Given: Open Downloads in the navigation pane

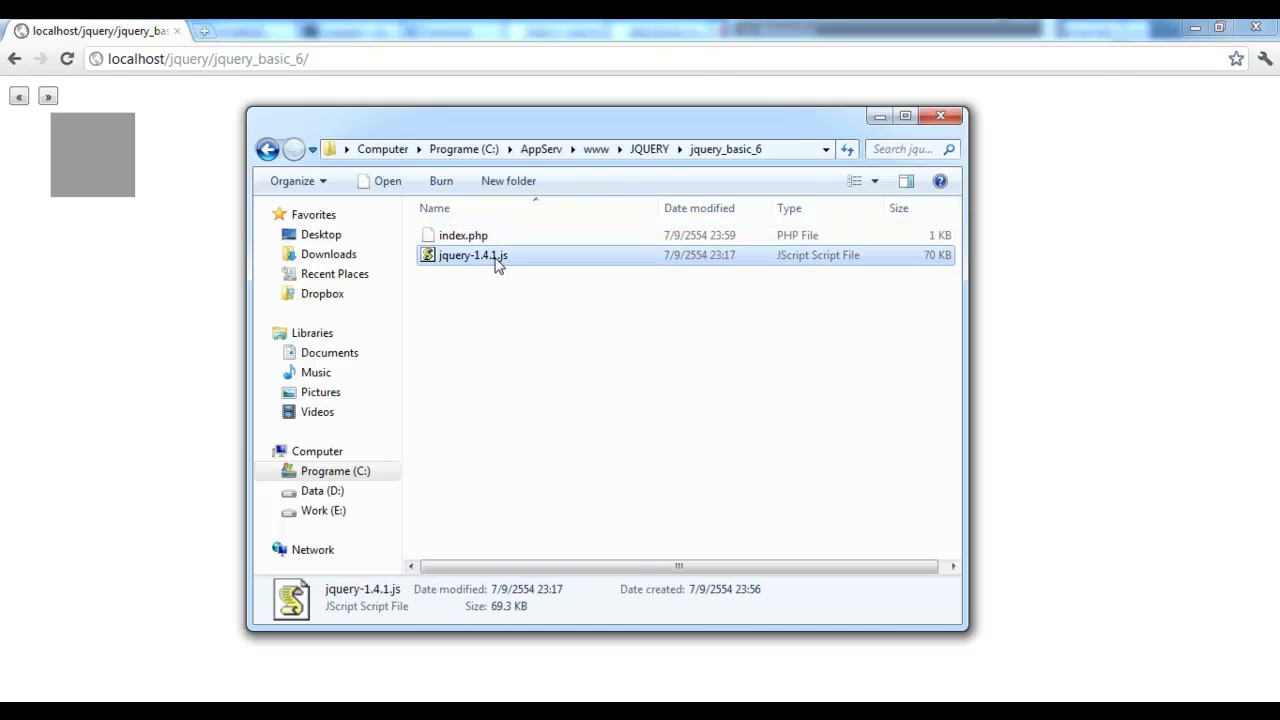Looking at the screenshot, I should point(328,254).
